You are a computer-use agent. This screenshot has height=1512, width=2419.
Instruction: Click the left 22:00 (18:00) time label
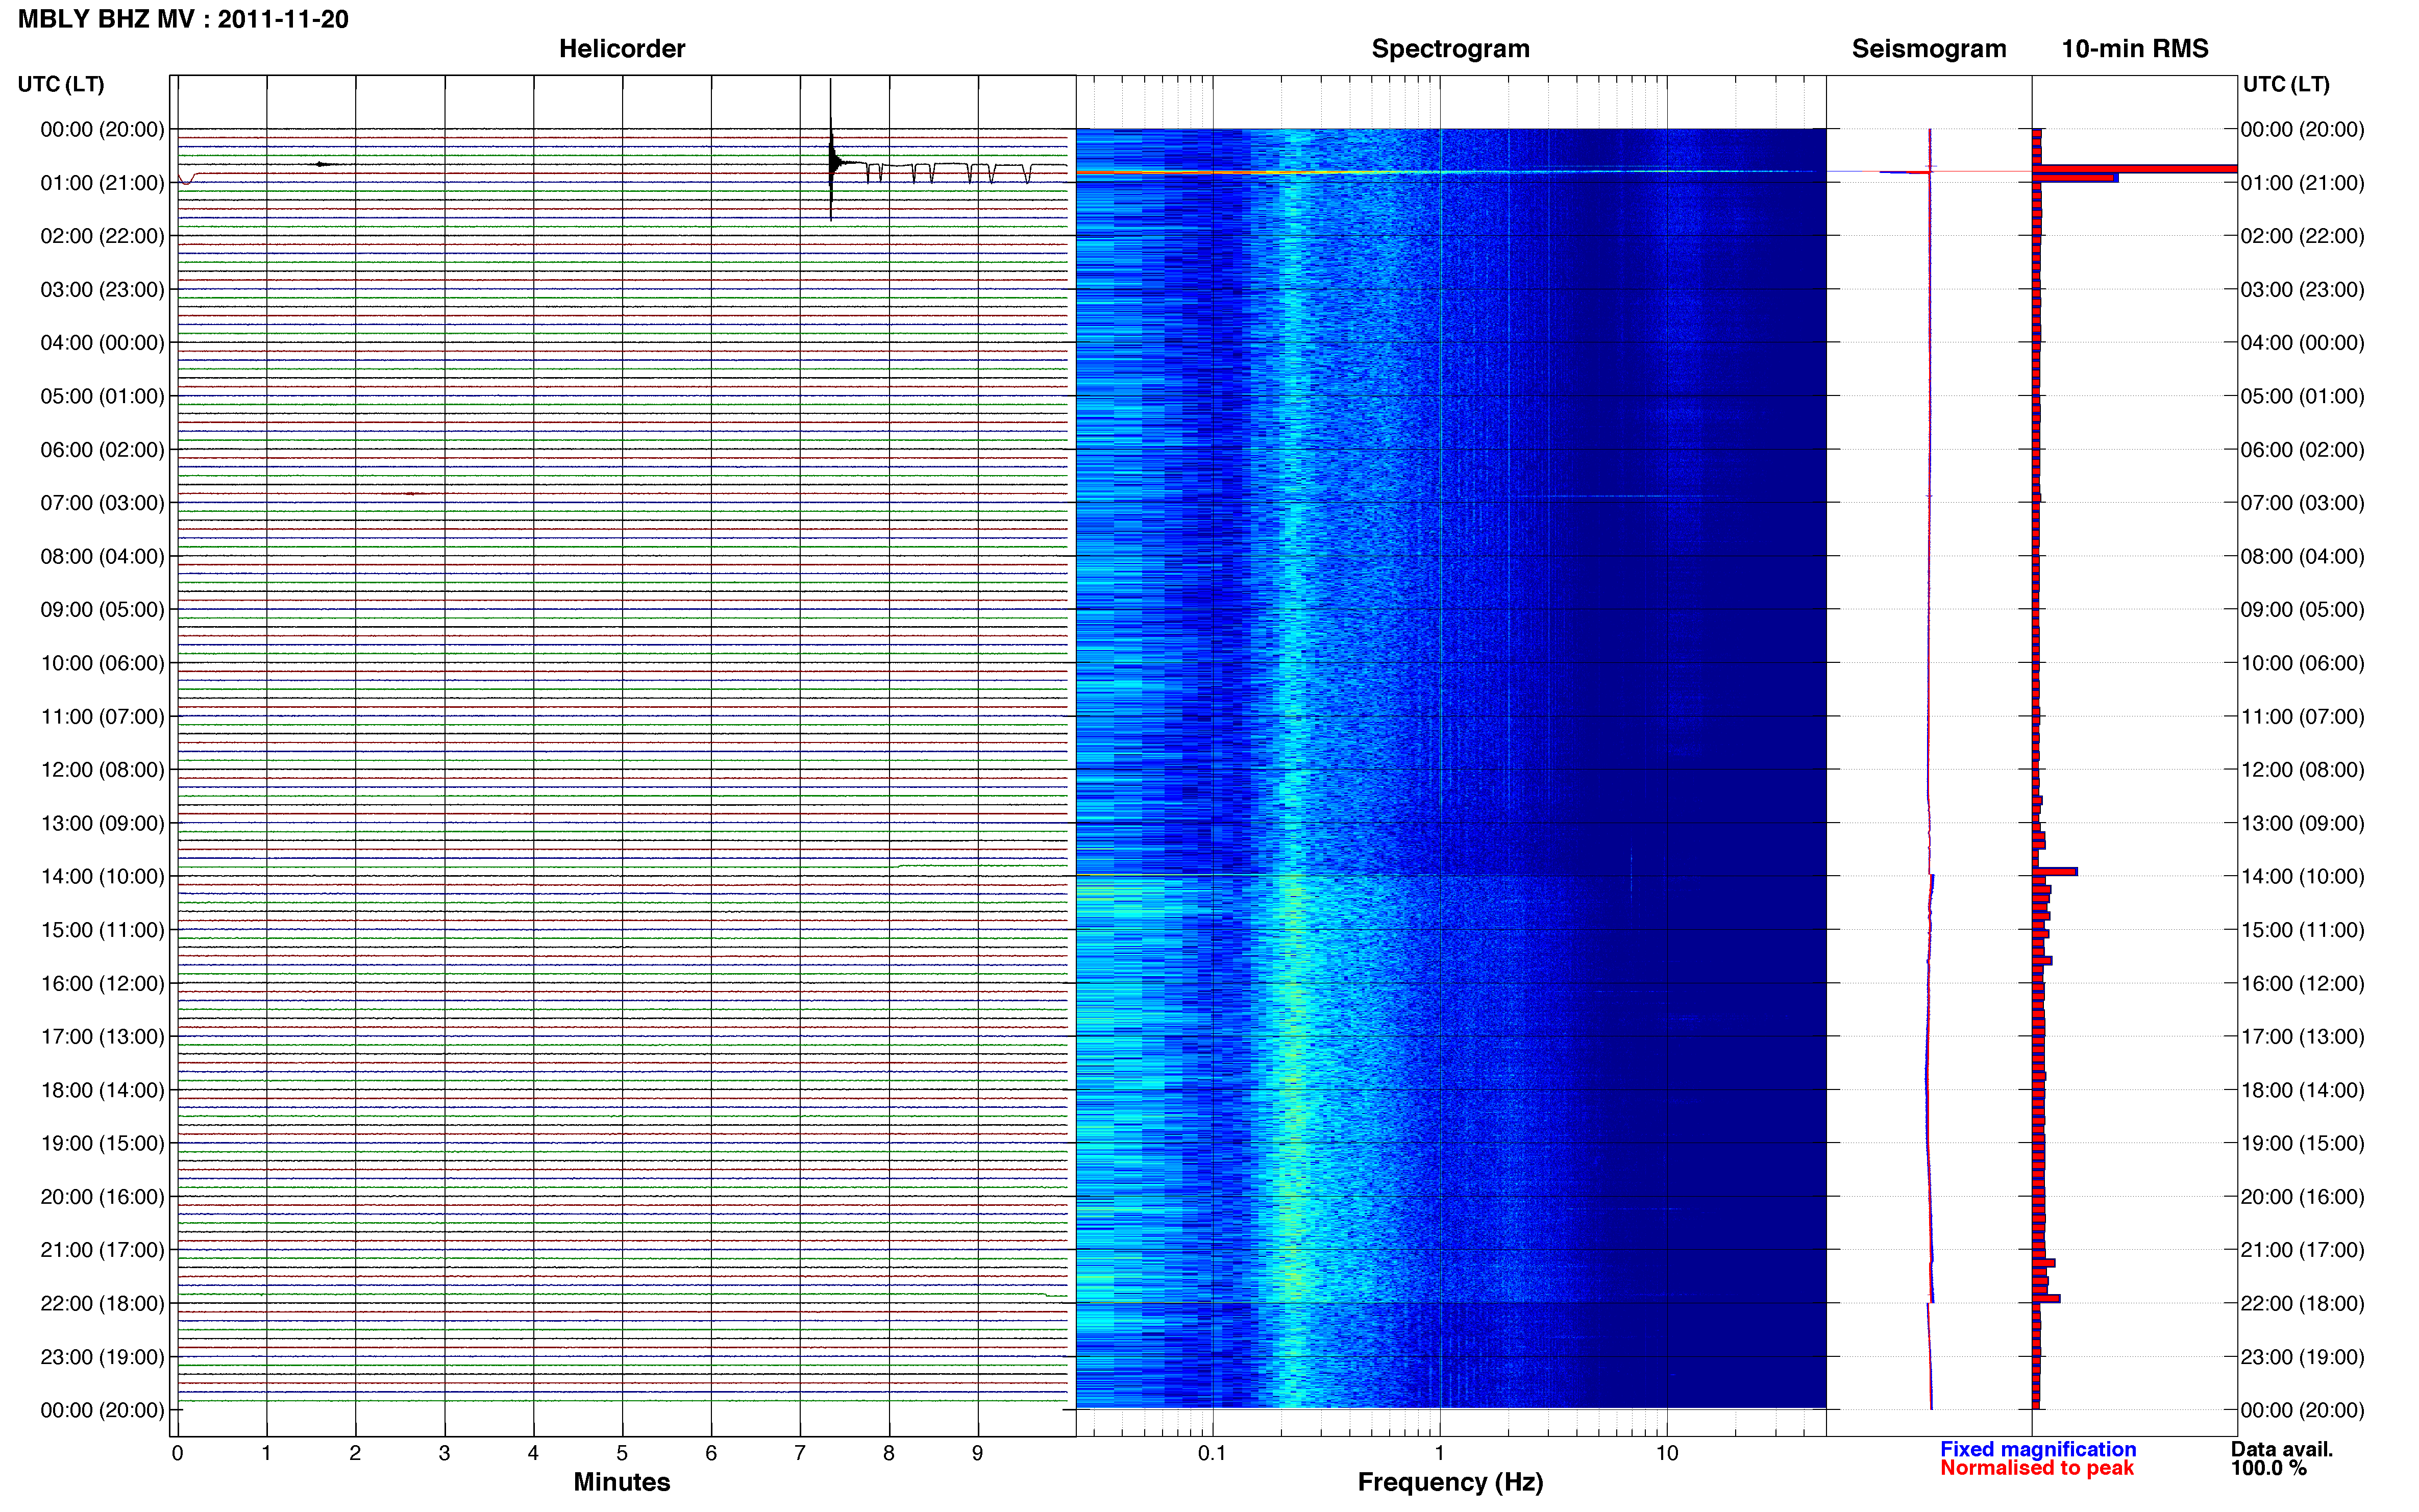102,1304
